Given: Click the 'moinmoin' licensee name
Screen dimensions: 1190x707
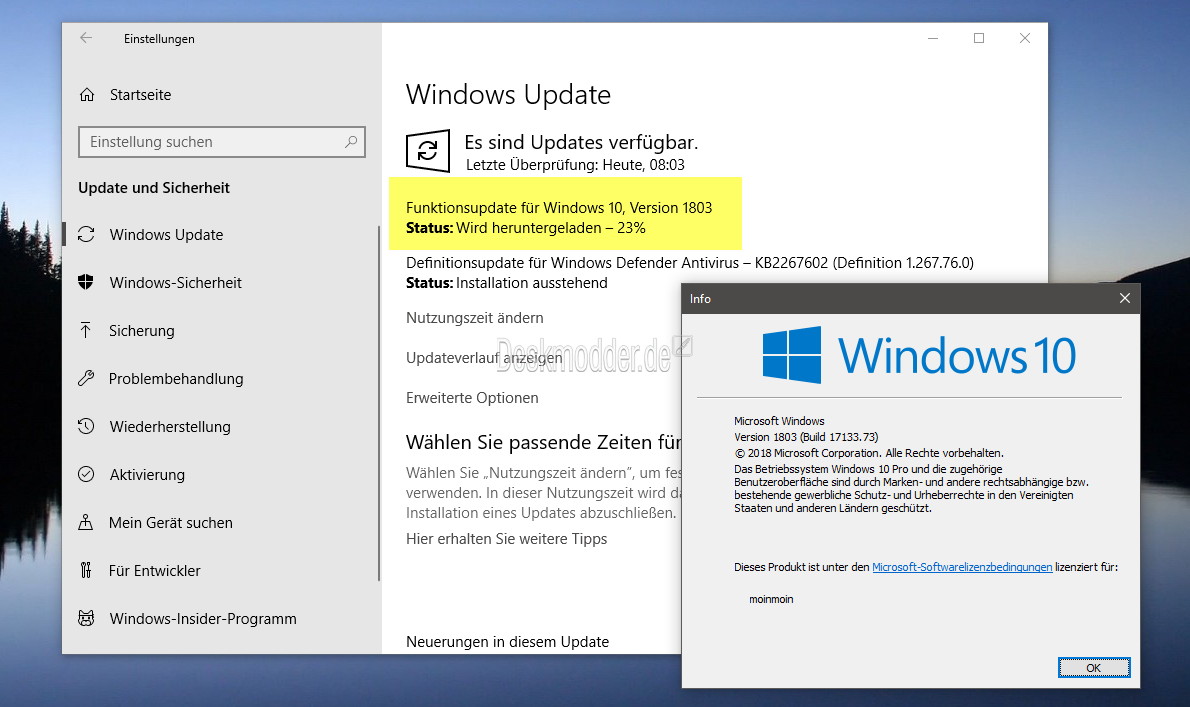Looking at the screenshot, I should pos(771,599).
